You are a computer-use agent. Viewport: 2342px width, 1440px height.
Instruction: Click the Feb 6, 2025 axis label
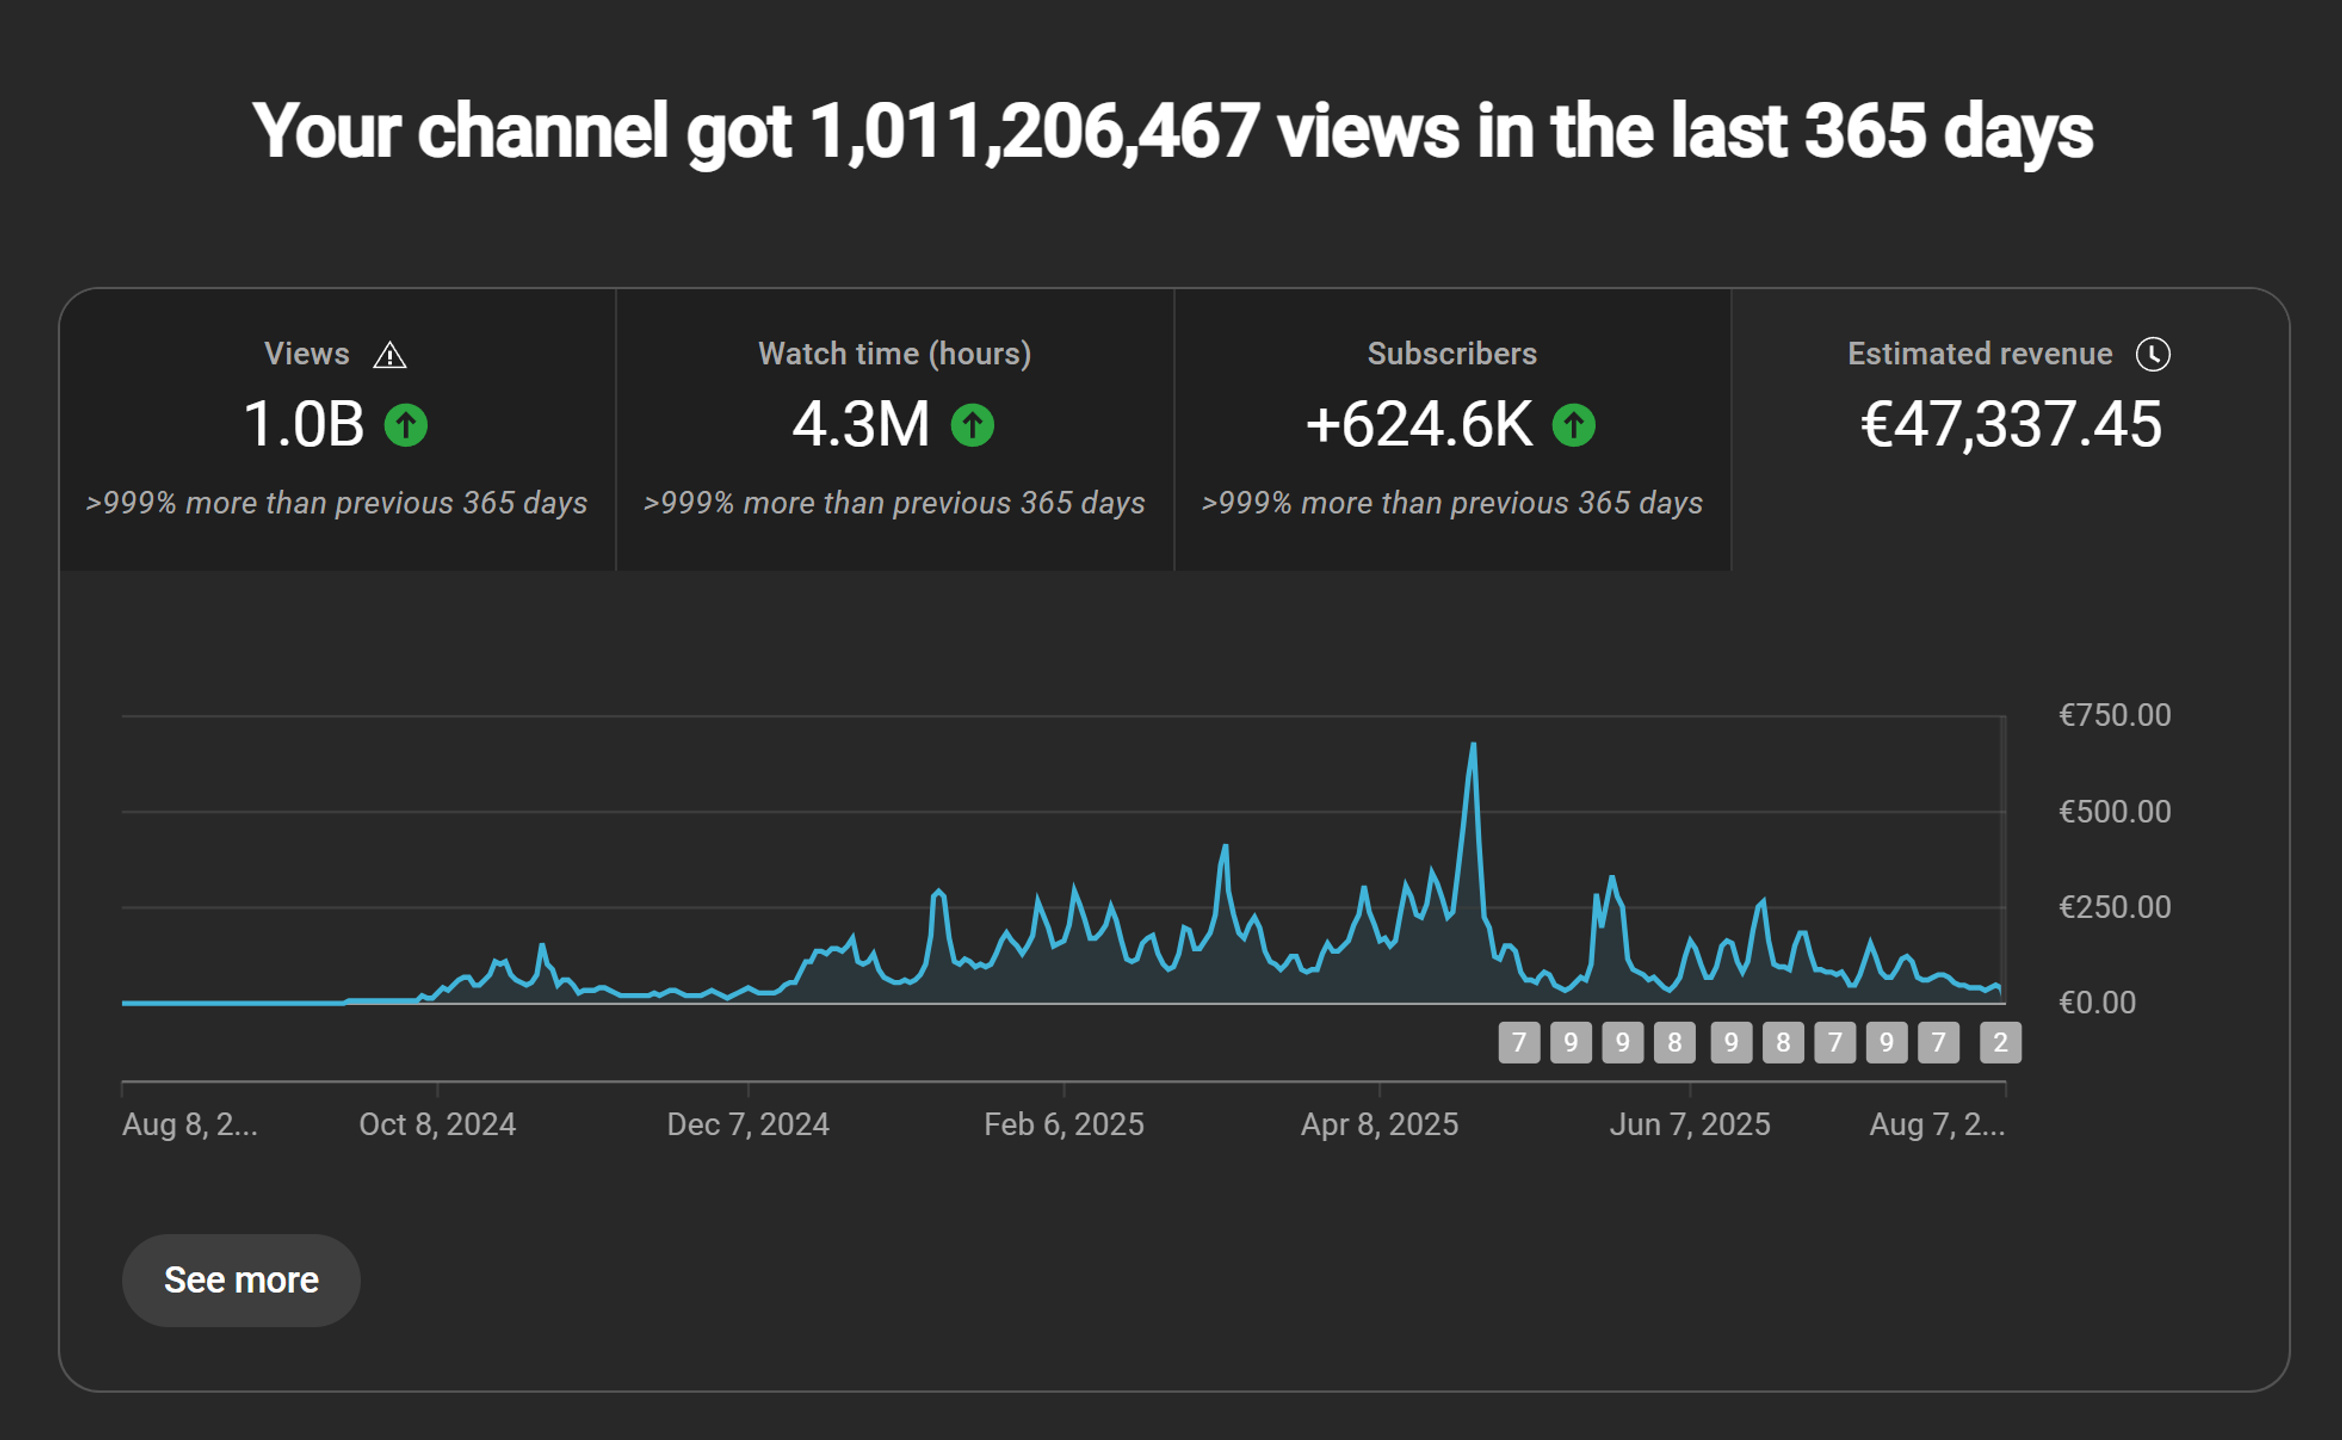(x=1064, y=1125)
